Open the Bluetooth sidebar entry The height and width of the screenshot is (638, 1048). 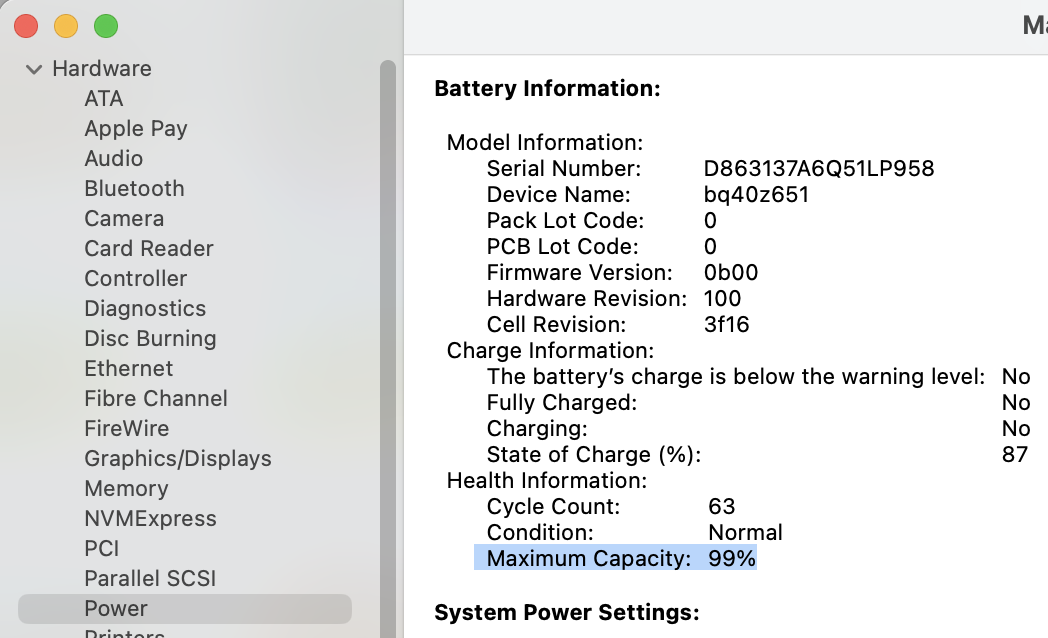coord(134,188)
